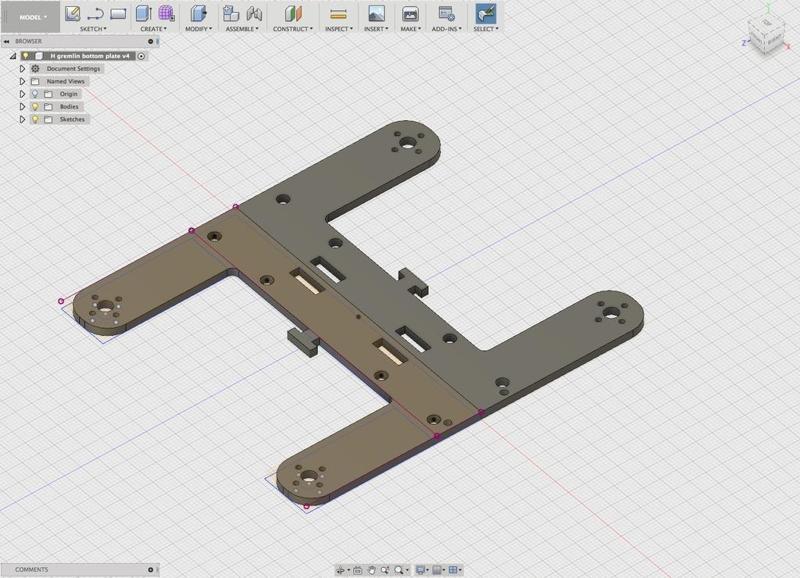The width and height of the screenshot is (800, 578).
Task: Toggle visibility bulb of Origin folder
Action: click(35, 94)
